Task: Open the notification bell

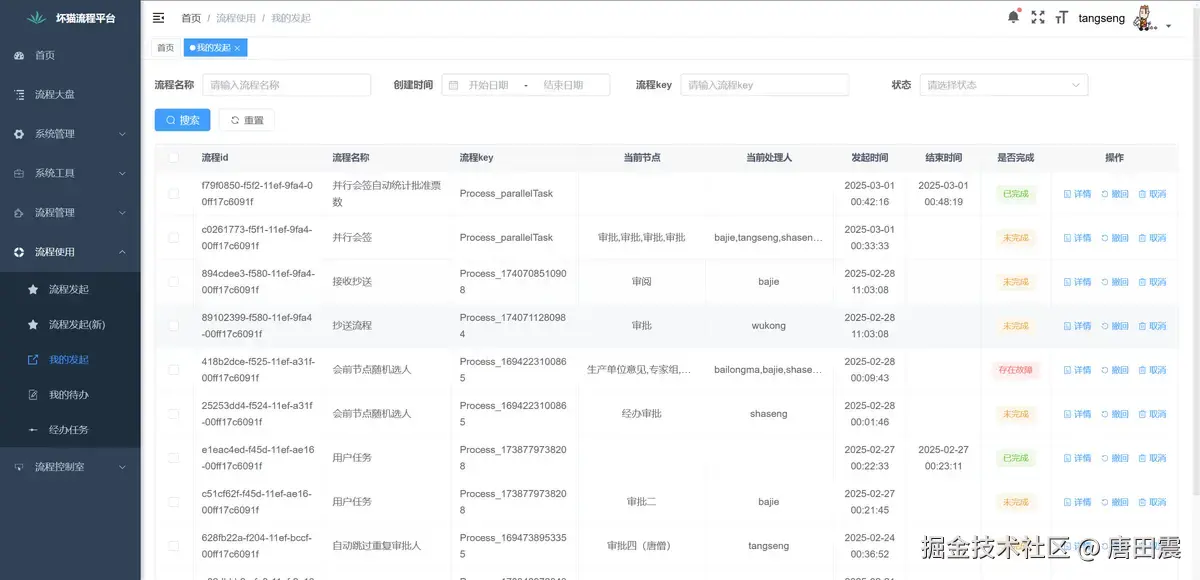Action: (1013, 17)
